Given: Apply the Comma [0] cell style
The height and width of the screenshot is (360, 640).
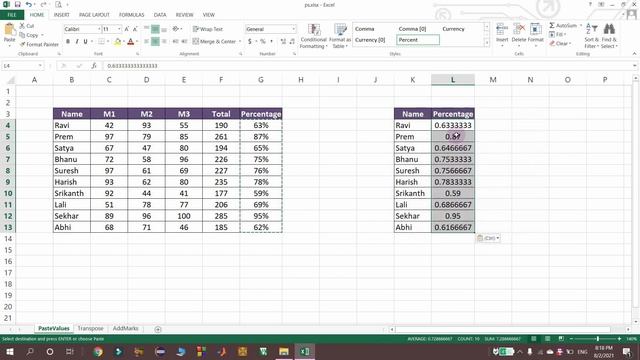Looking at the screenshot, I should (412, 29).
